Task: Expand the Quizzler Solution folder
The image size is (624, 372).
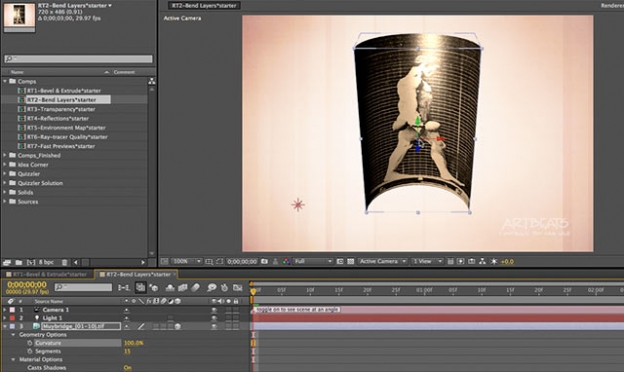Action: coord(5,183)
